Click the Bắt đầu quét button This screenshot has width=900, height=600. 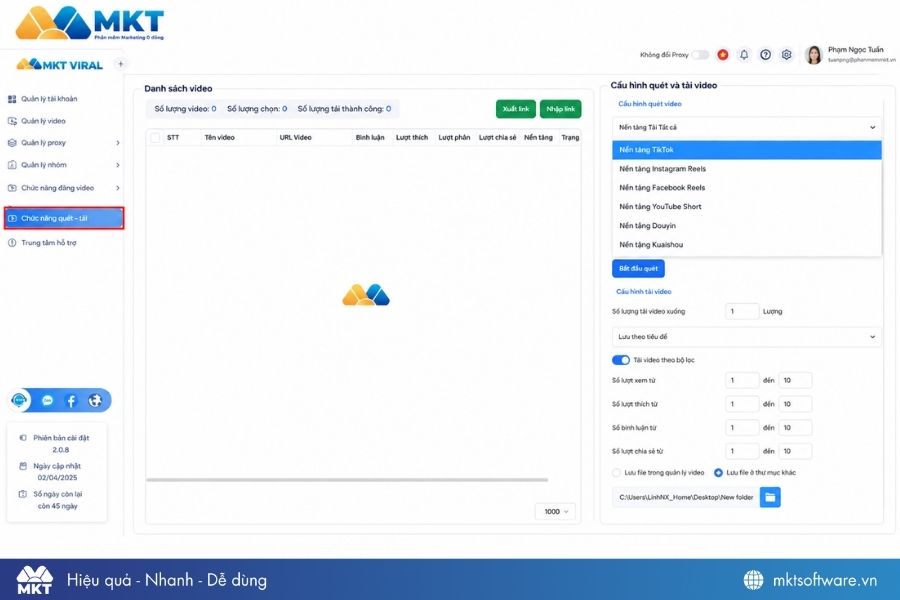(638, 268)
